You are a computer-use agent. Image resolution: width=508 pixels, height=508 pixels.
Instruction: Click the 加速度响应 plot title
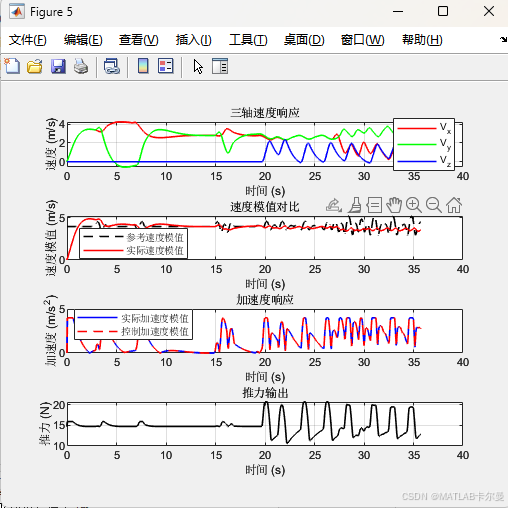[265, 300]
